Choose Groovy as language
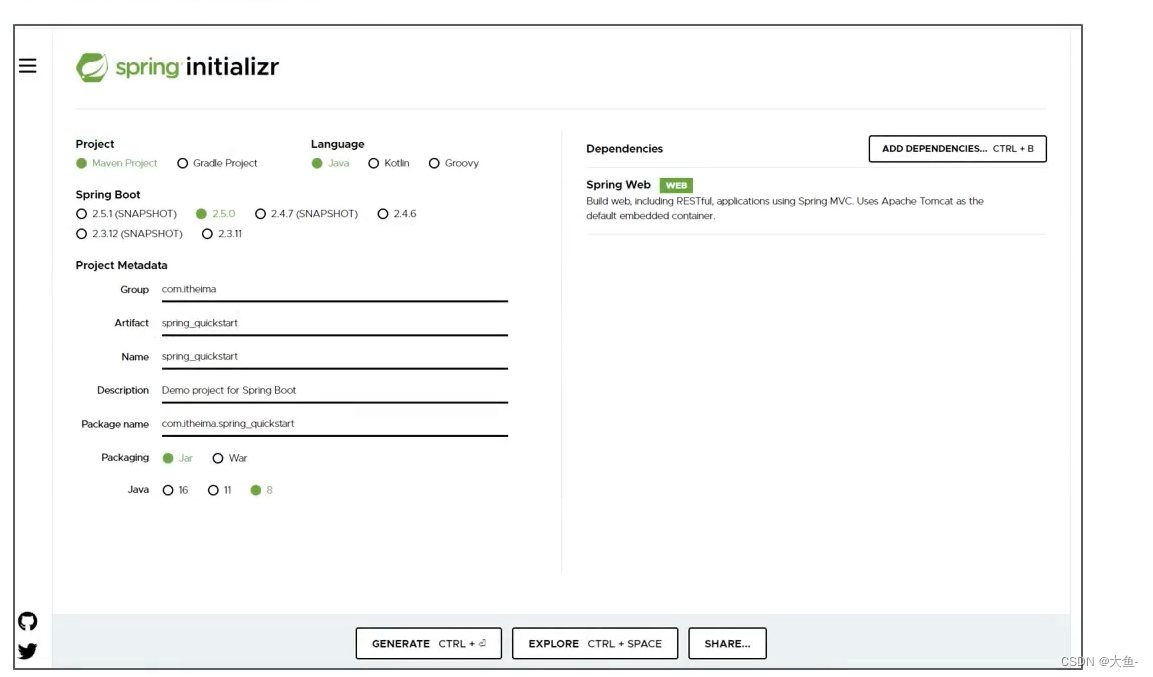 (x=454, y=163)
